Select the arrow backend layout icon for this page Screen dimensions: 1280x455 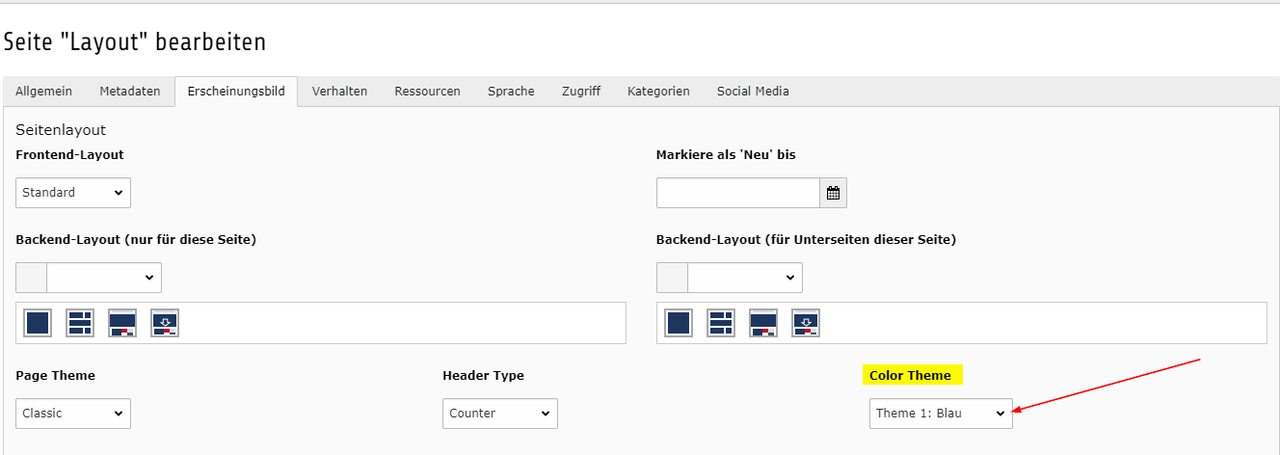click(x=165, y=323)
